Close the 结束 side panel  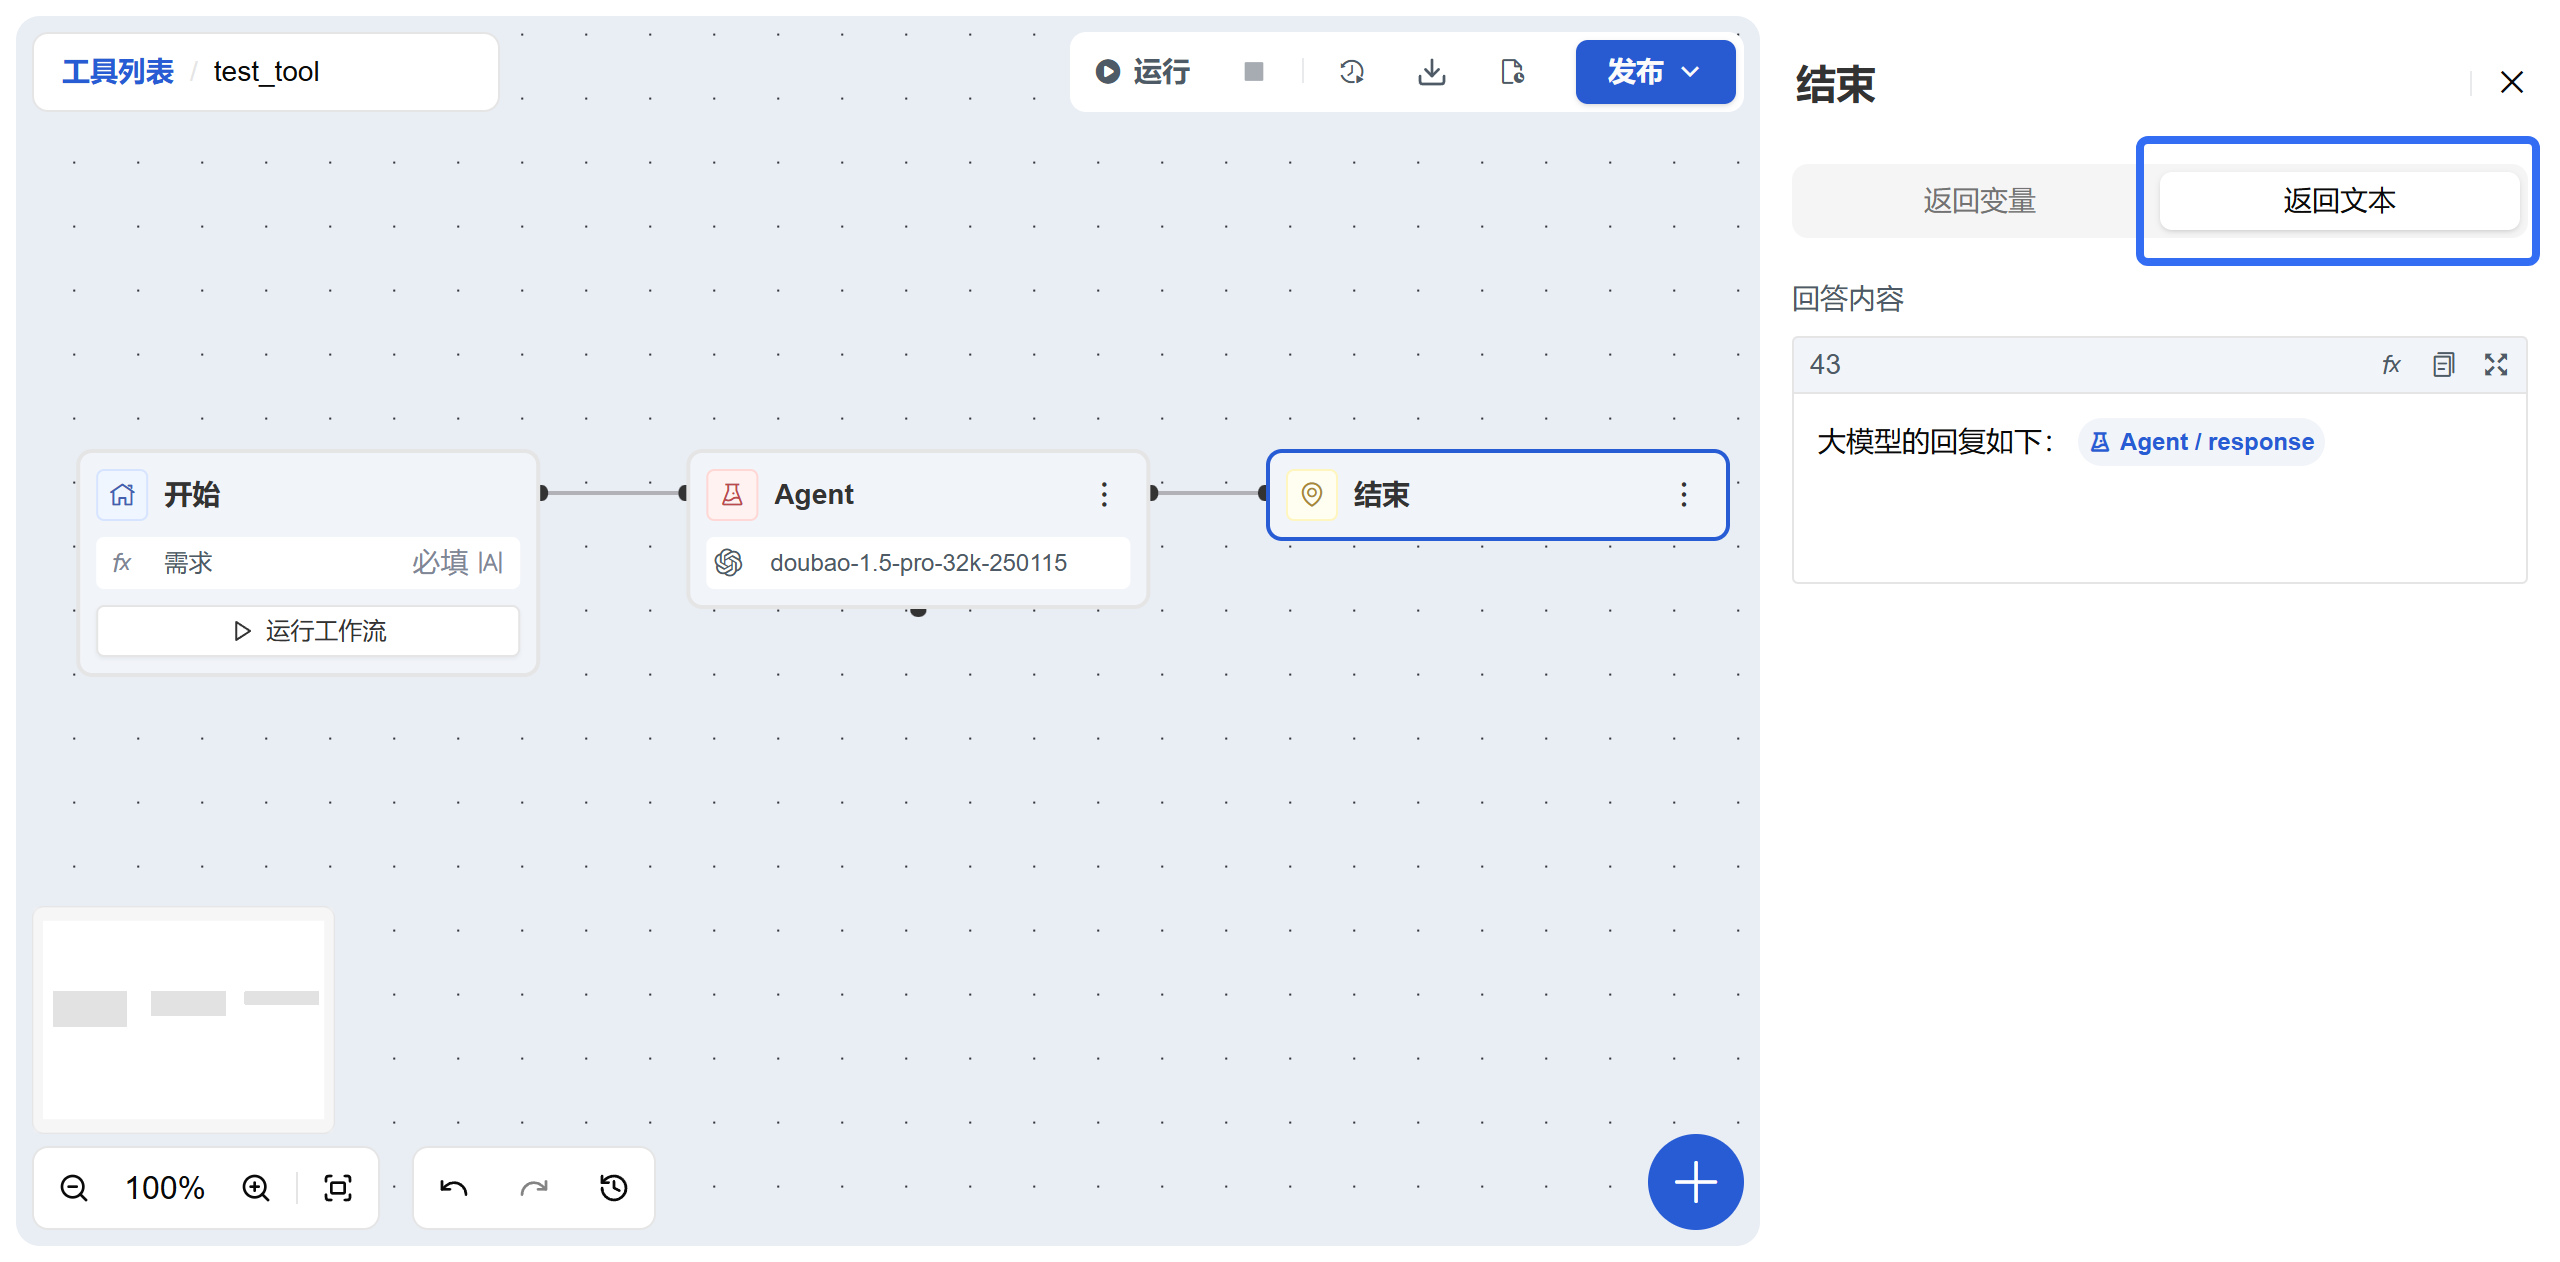tap(2512, 82)
